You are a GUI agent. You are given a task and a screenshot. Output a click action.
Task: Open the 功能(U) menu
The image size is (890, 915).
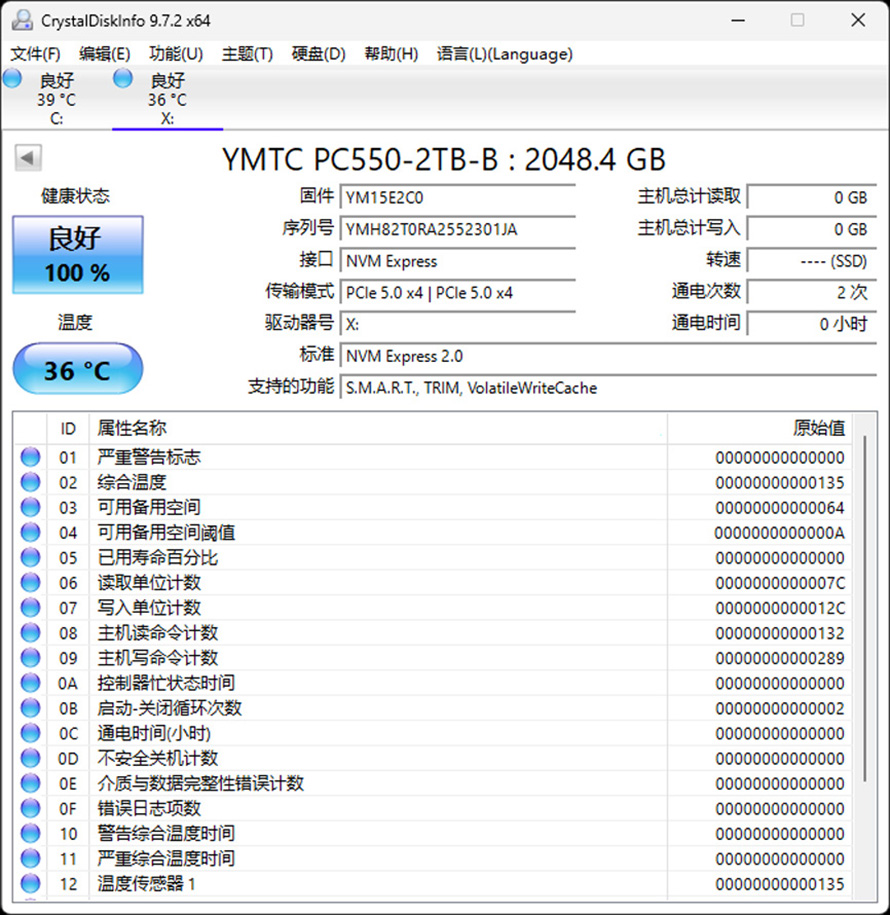[175, 54]
